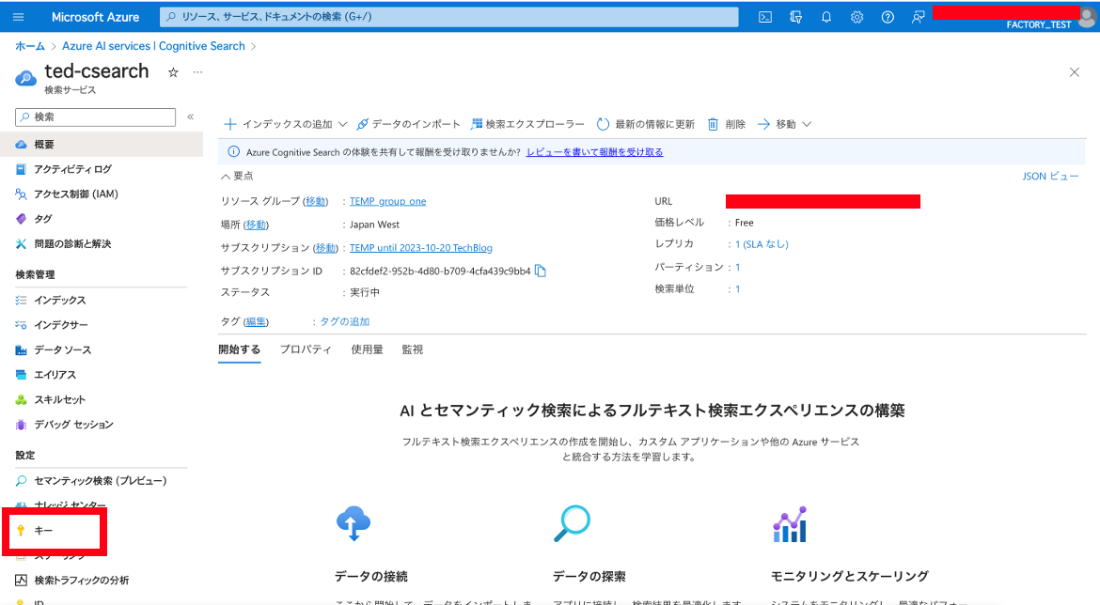1100x605 pixels.
Task: Click the 移動 link beside リソース グループ
Action: pyautogui.click(x=316, y=201)
